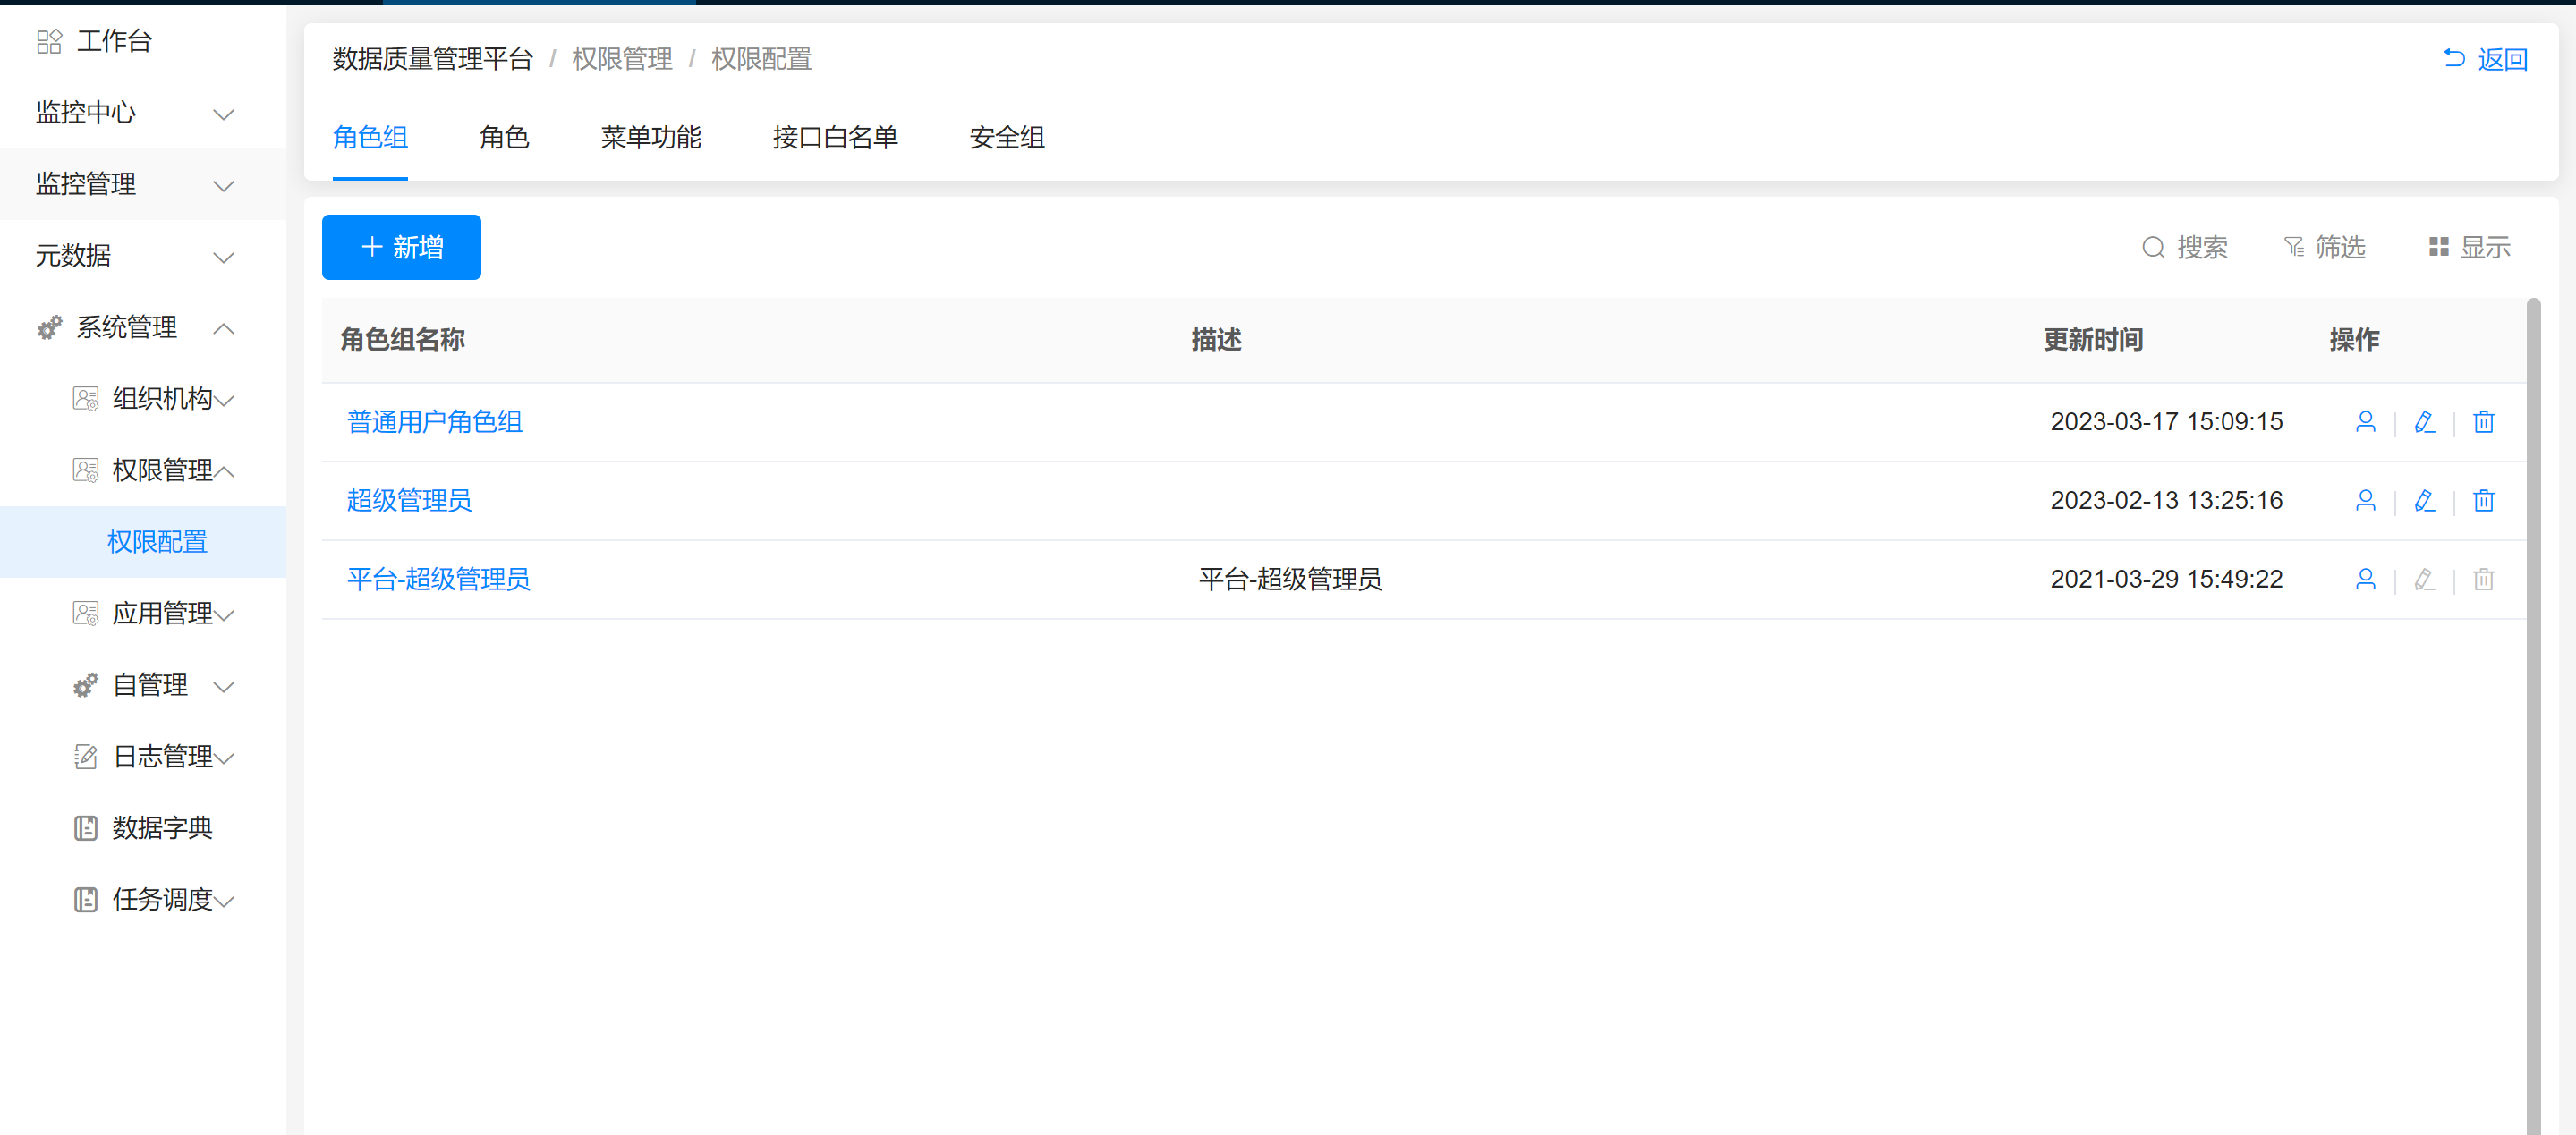
Task: Click the 搜索 button label
Action: (2202, 247)
